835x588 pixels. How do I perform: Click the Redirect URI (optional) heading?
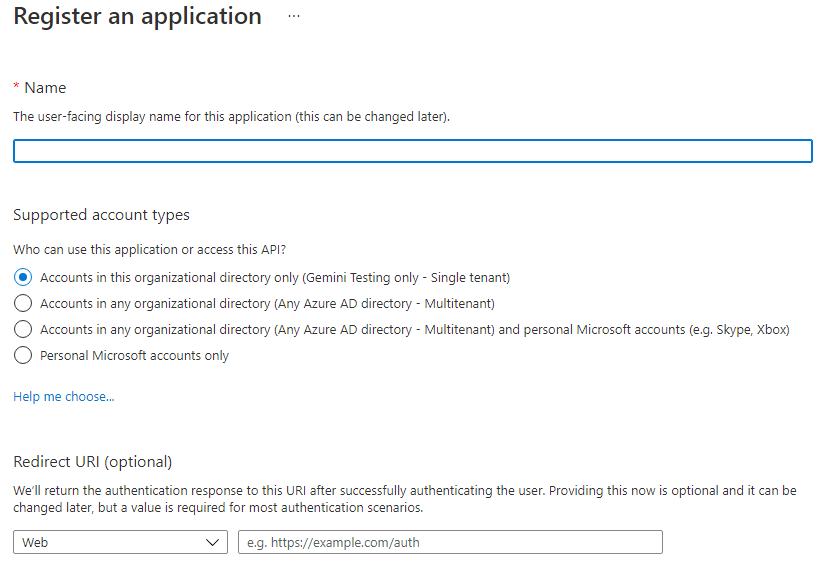93,462
